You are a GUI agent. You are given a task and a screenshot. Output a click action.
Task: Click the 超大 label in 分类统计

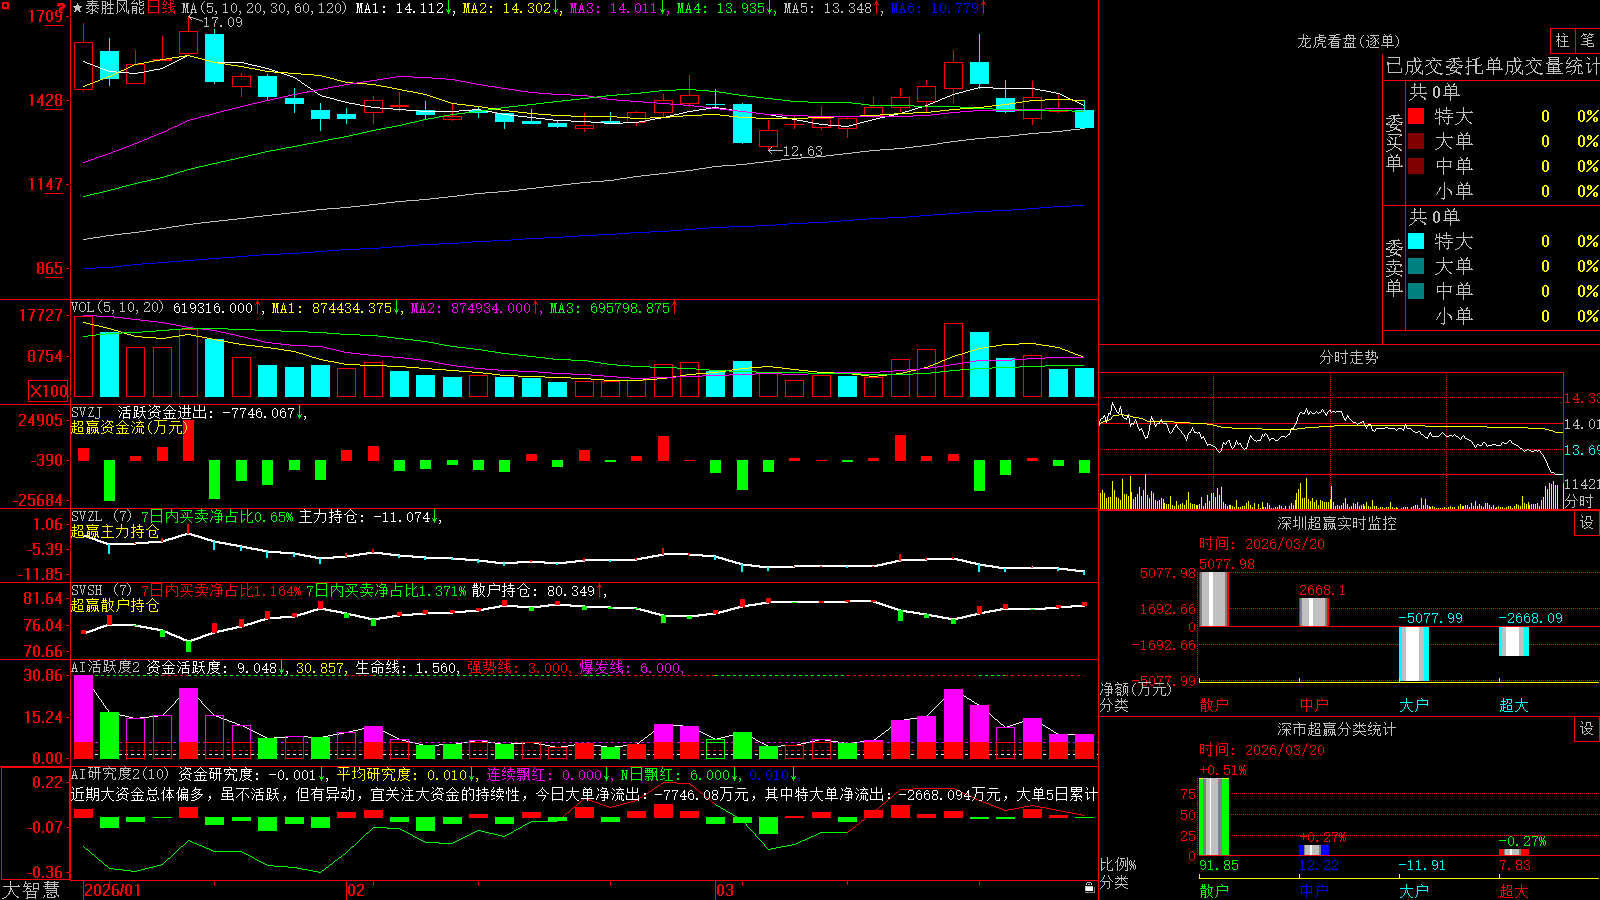1514,891
